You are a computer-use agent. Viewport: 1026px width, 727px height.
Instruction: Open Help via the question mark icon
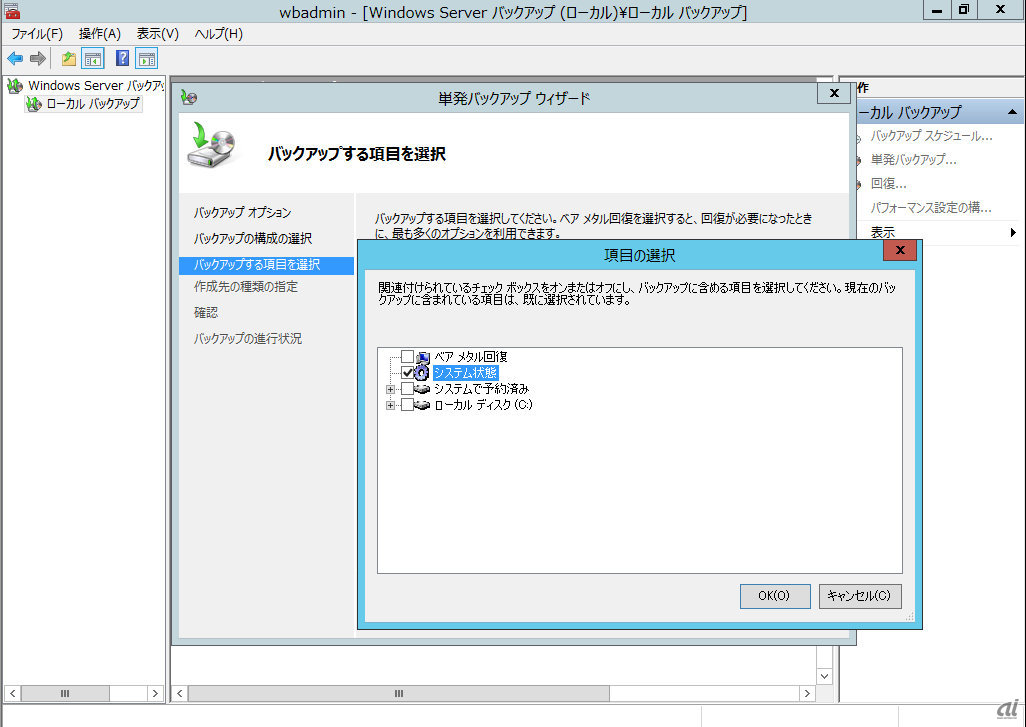pyautogui.click(x=122, y=58)
